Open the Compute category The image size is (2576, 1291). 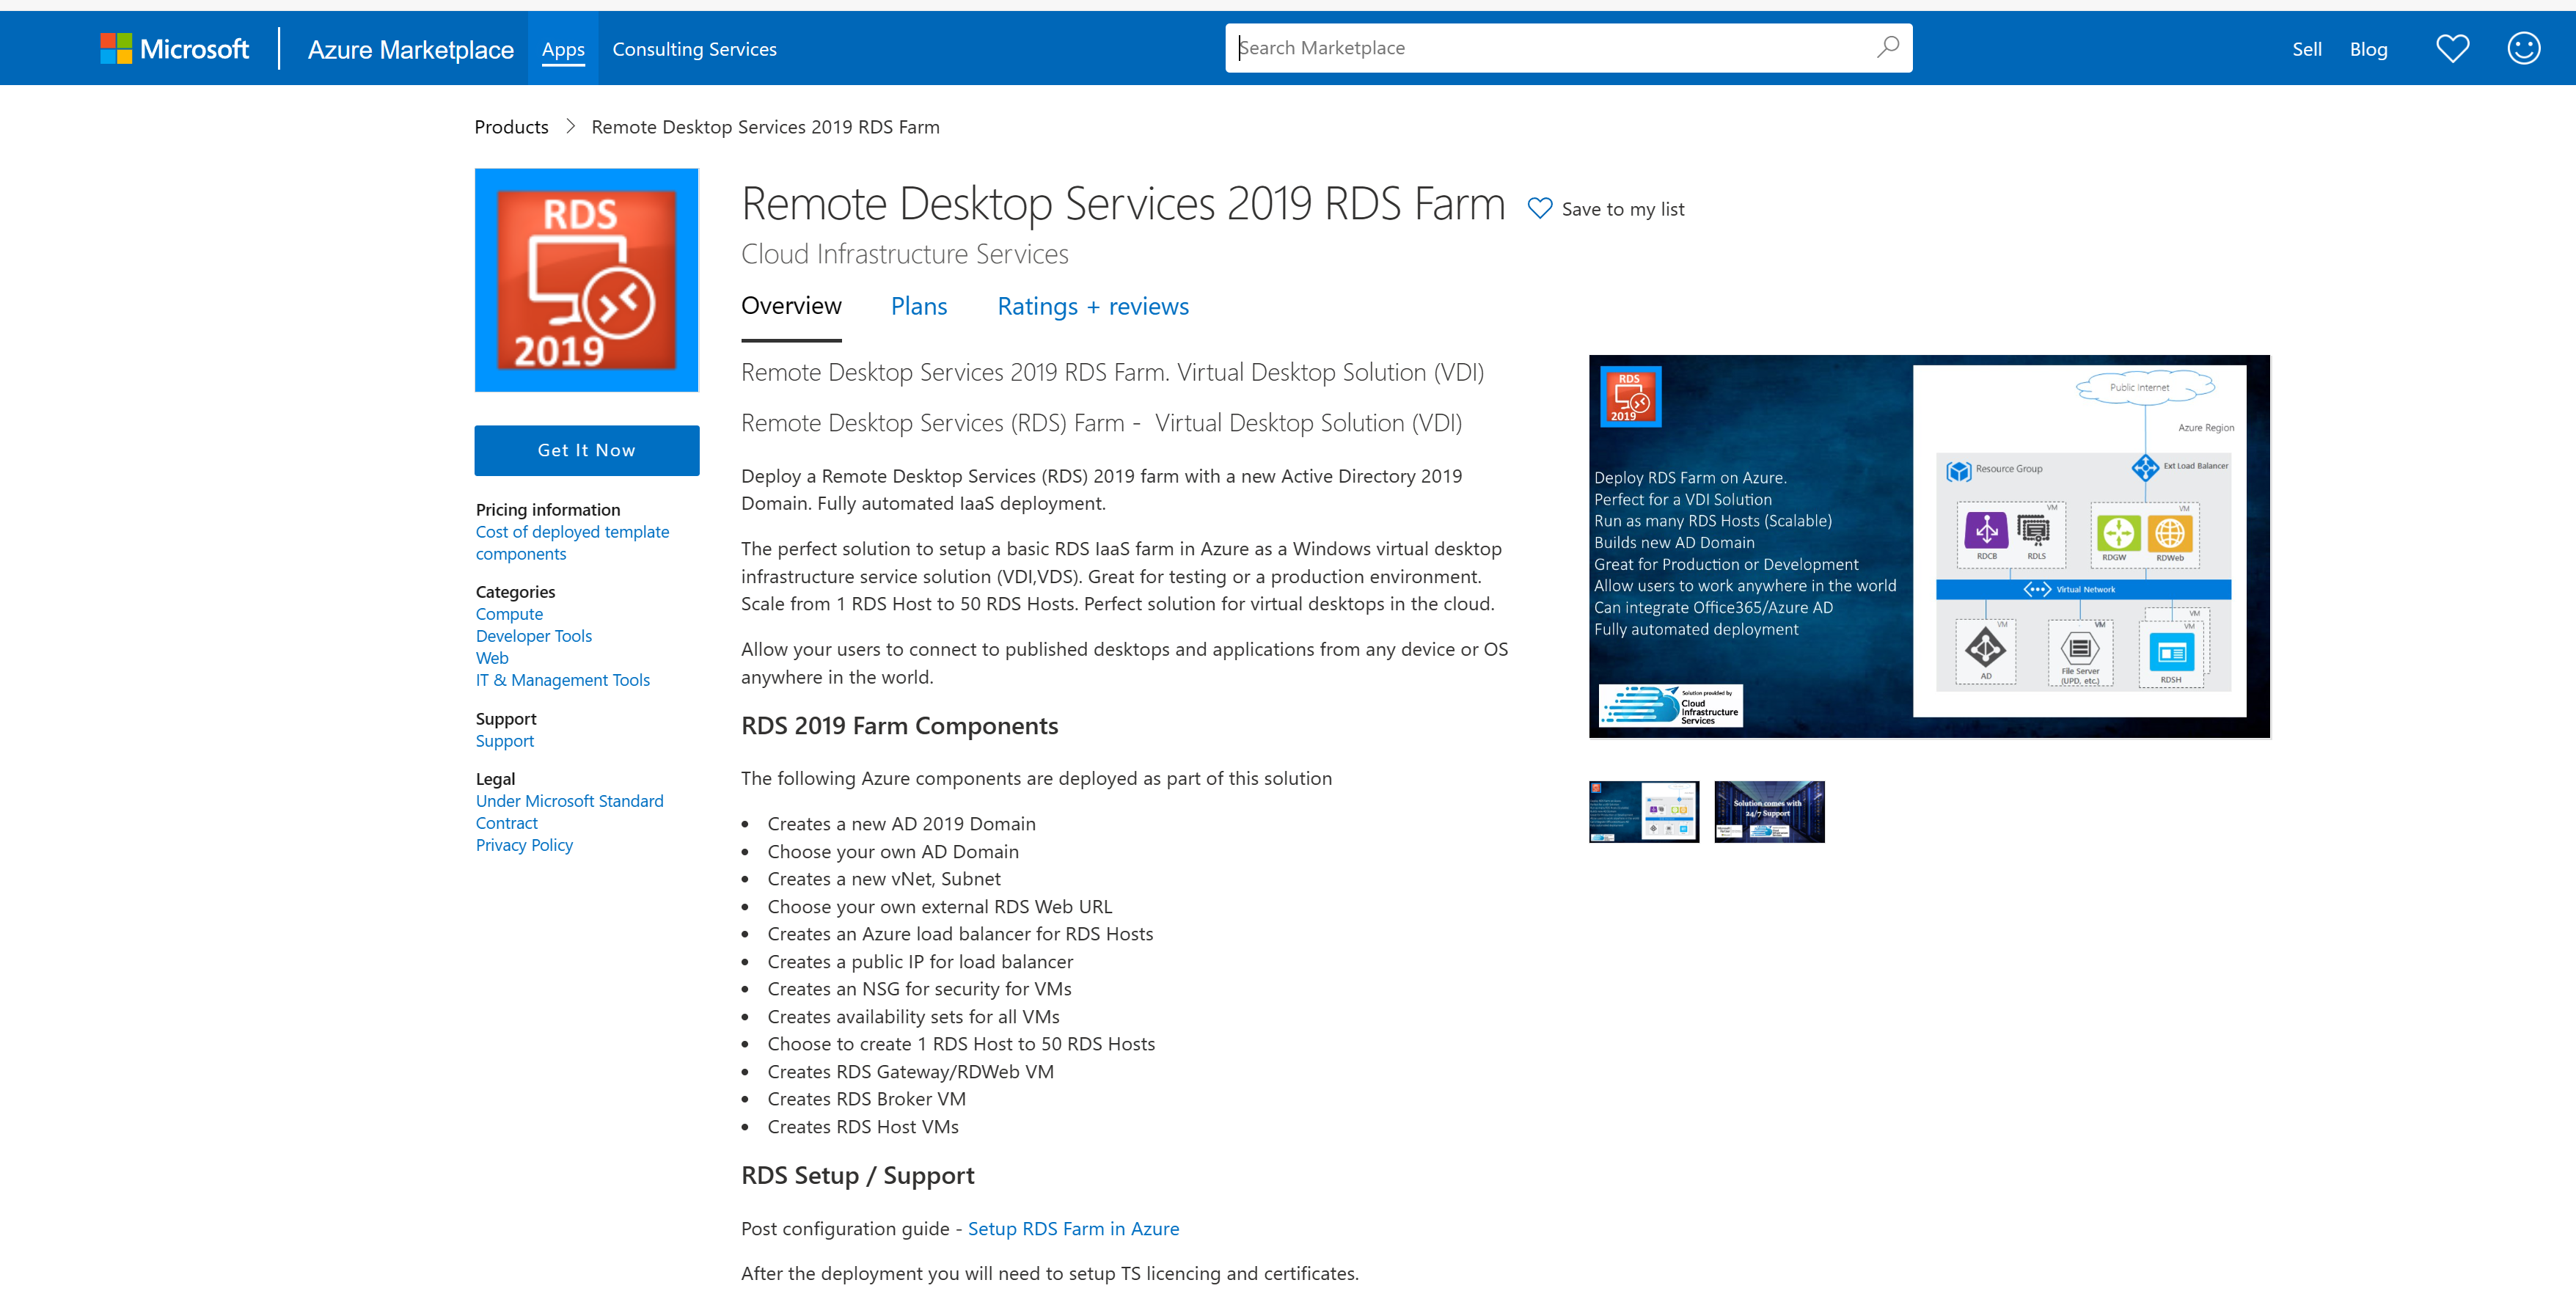coord(509,613)
